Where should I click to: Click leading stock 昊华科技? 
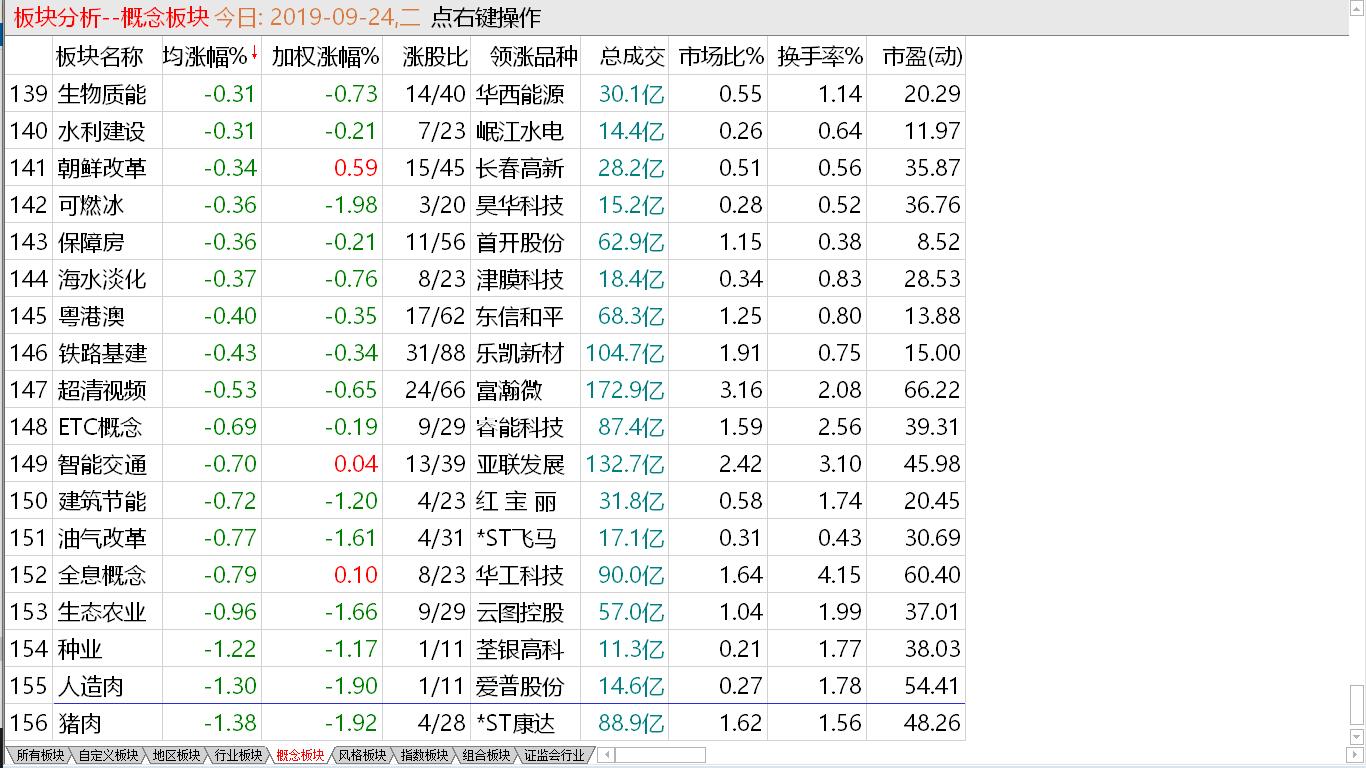coord(520,205)
